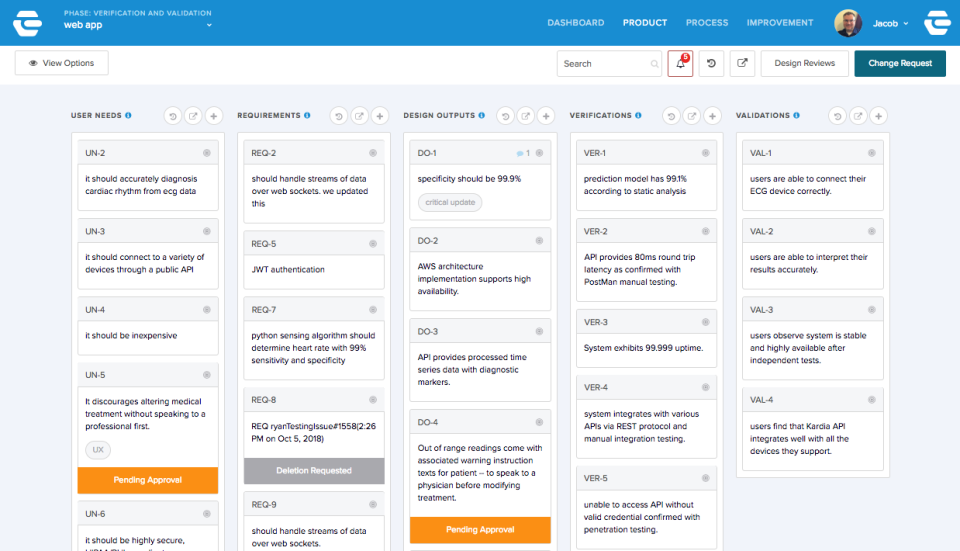Click Pending Approval on UN-5
The height and width of the screenshot is (551, 960).
[x=148, y=480]
